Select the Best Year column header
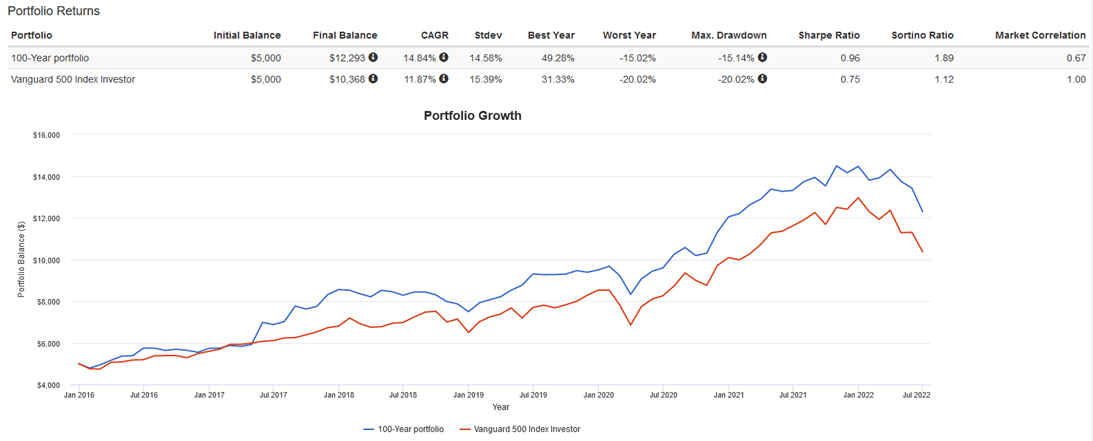1093x441 pixels. 551,35
